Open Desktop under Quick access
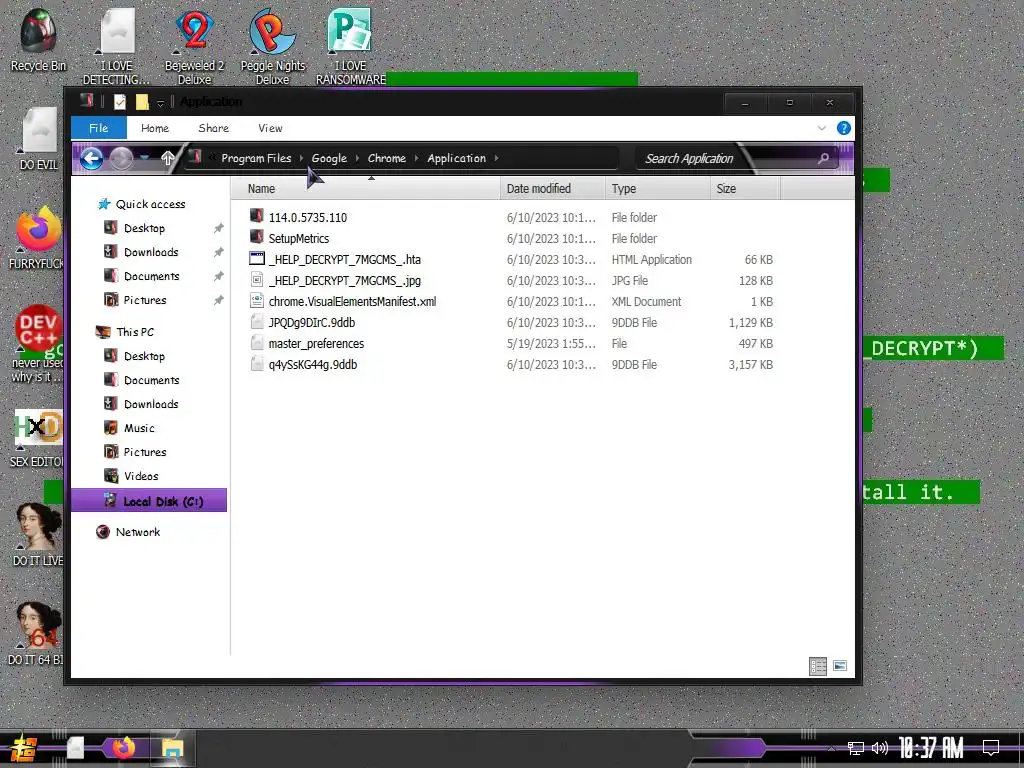 (144, 228)
